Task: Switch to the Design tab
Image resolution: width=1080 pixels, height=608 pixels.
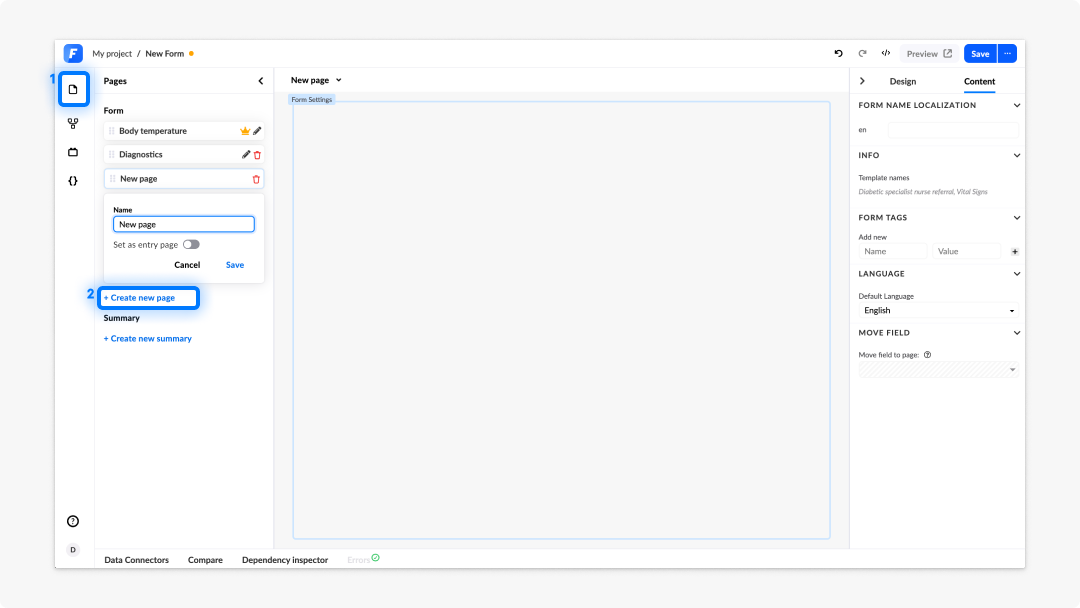Action: coord(902,81)
